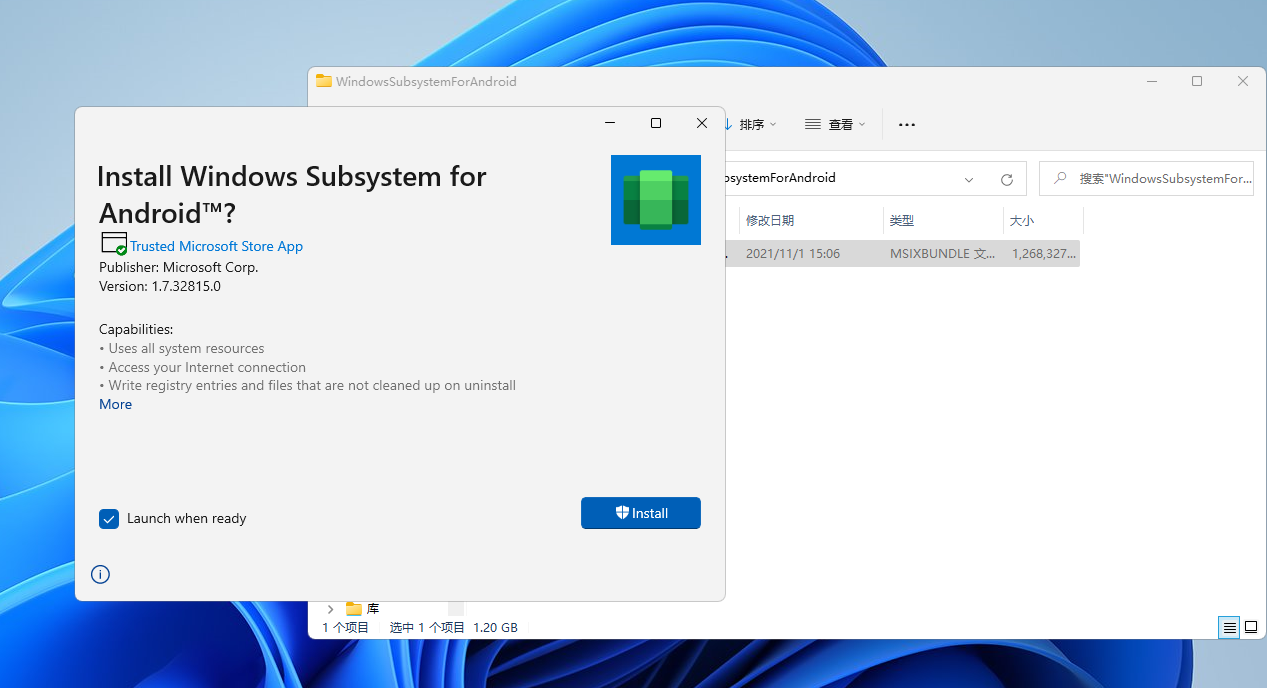Image resolution: width=1267 pixels, height=688 pixels.
Task: Expand More capabilities link
Action: [x=115, y=404]
